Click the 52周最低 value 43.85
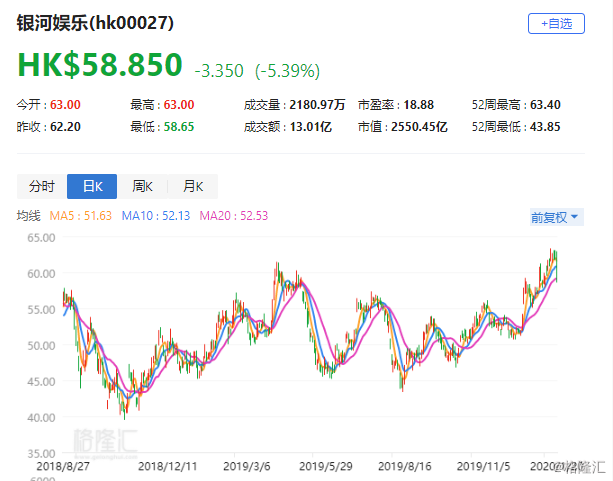Screen dimensions: 613x481 click(x=545, y=127)
